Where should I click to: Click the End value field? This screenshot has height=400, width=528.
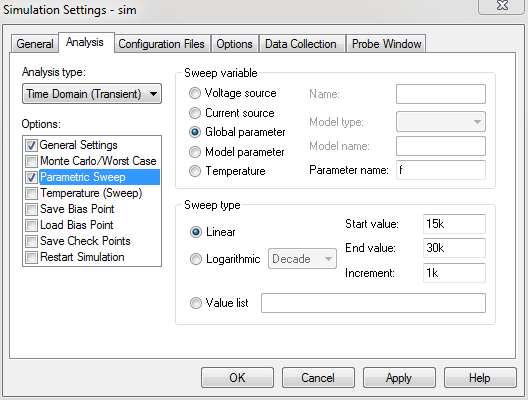coord(454,248)
